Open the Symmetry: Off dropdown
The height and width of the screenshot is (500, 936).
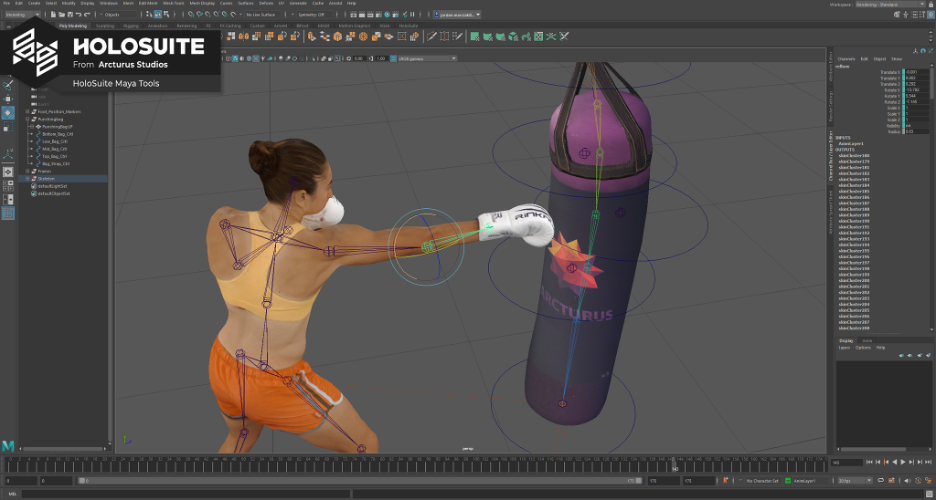tap(315, 14)
